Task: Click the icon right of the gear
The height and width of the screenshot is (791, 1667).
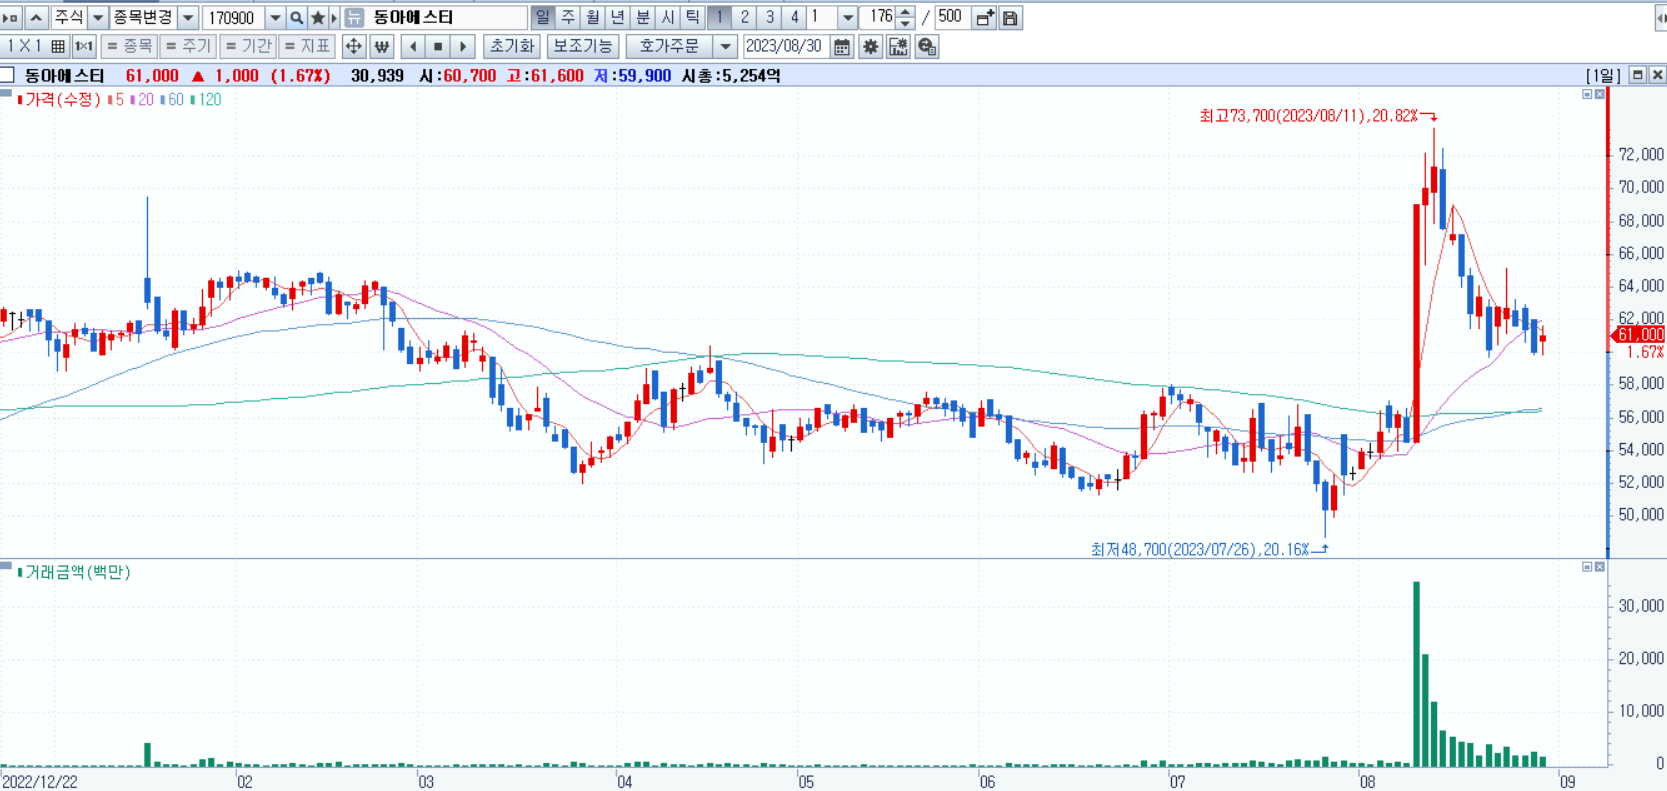Action: (898, 46)
